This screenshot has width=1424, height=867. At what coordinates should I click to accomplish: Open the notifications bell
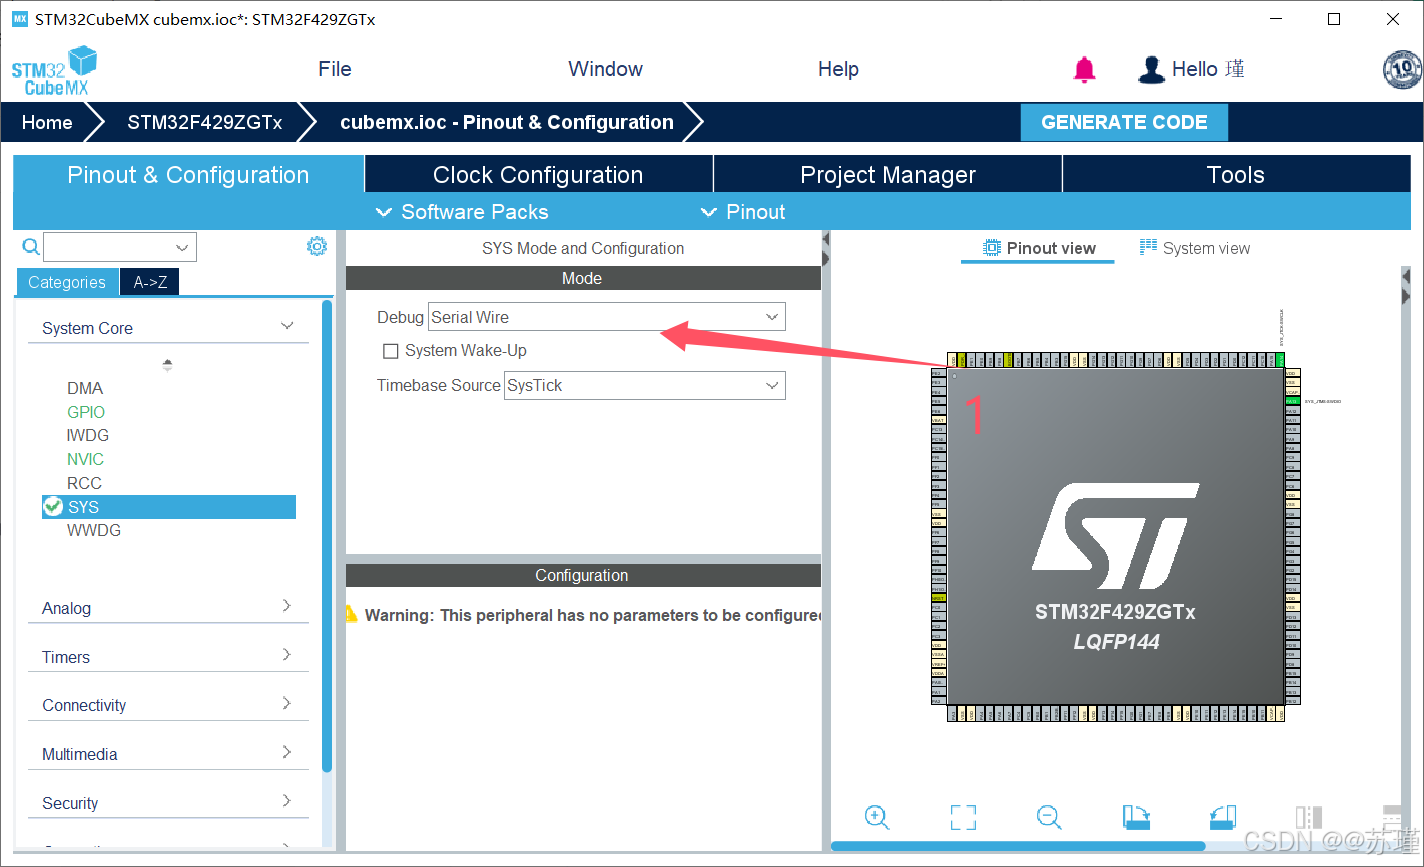[1085, 70]
